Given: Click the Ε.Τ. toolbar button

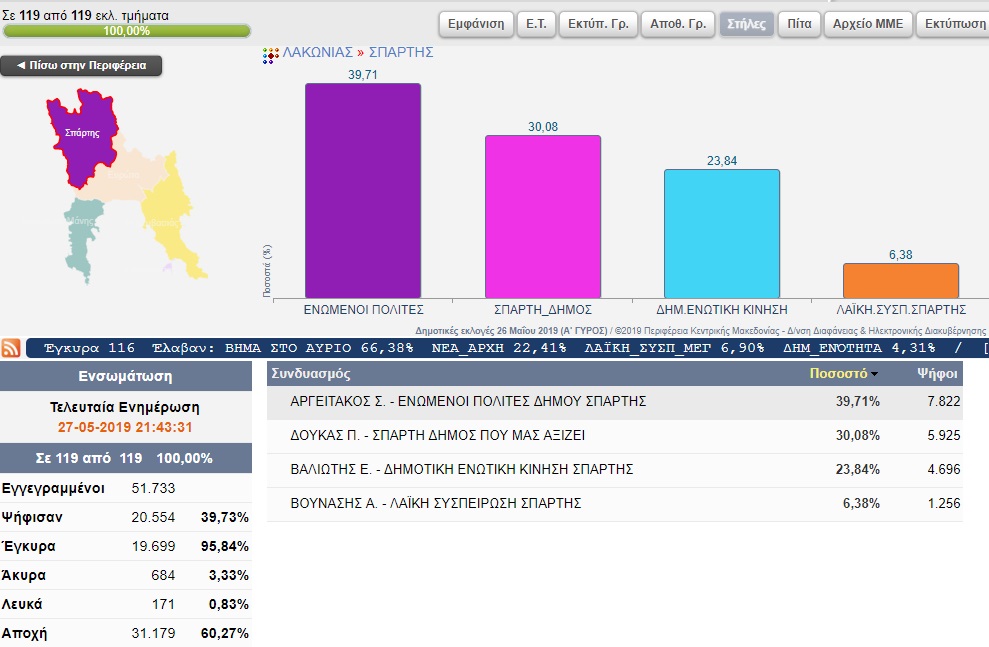Looking at the screenshot, I should [536, 24].
